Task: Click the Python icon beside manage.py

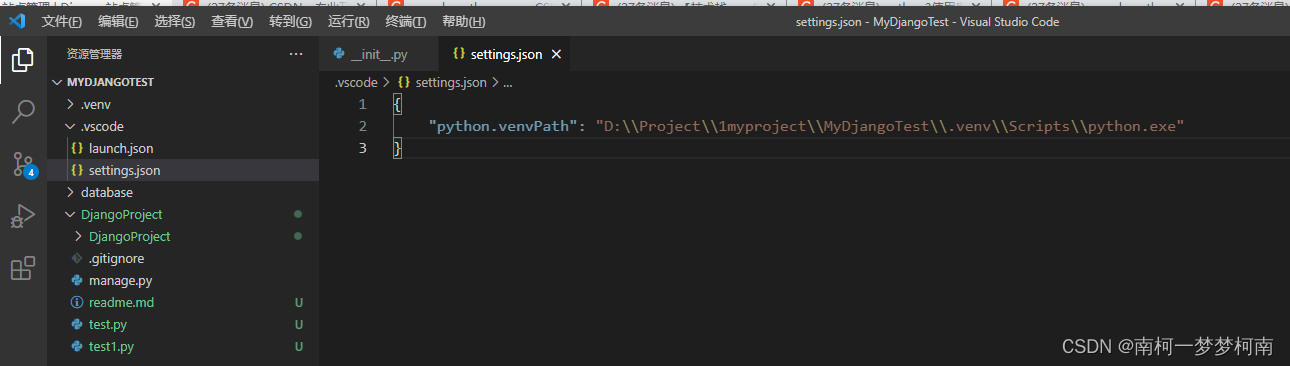Action: coord(77,280)
